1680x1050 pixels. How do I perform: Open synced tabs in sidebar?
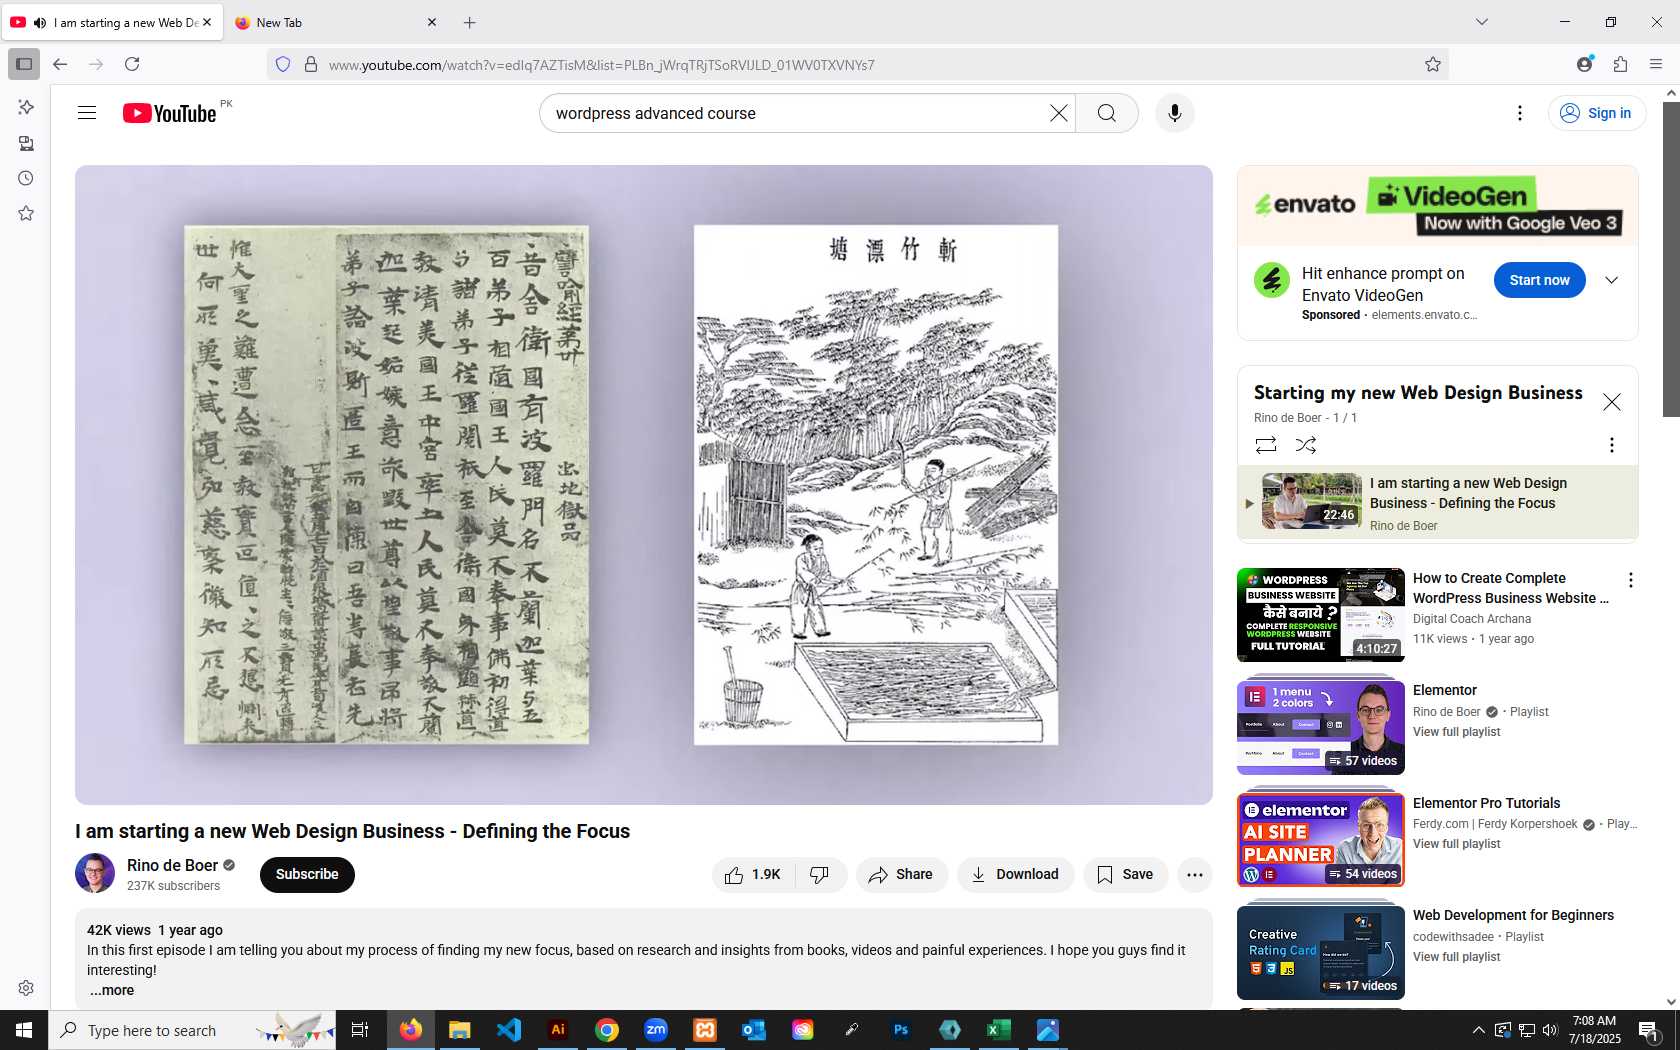(26, 143)
